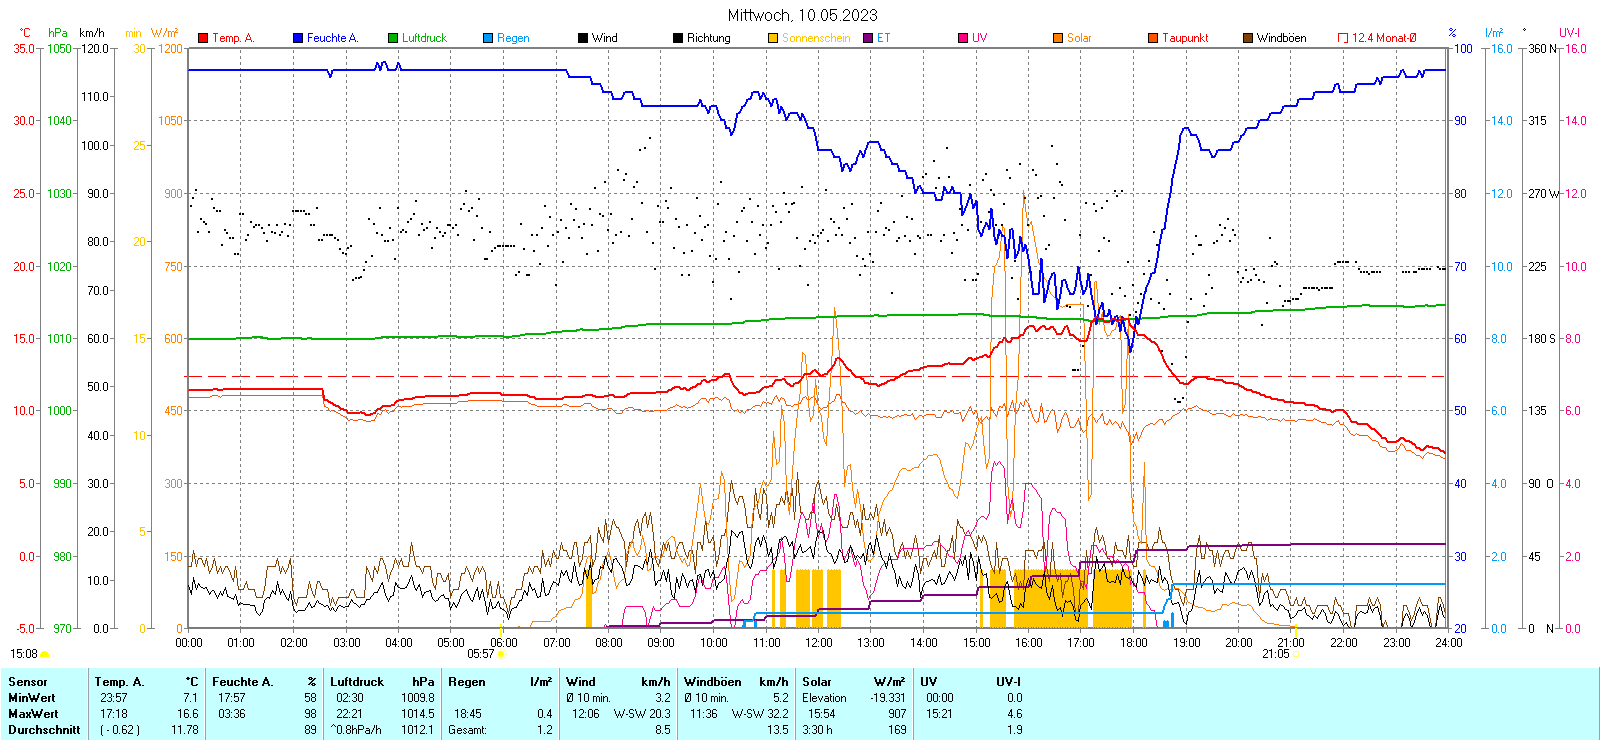
Task: Click the Richtung legend label
Action: [708, 38]
